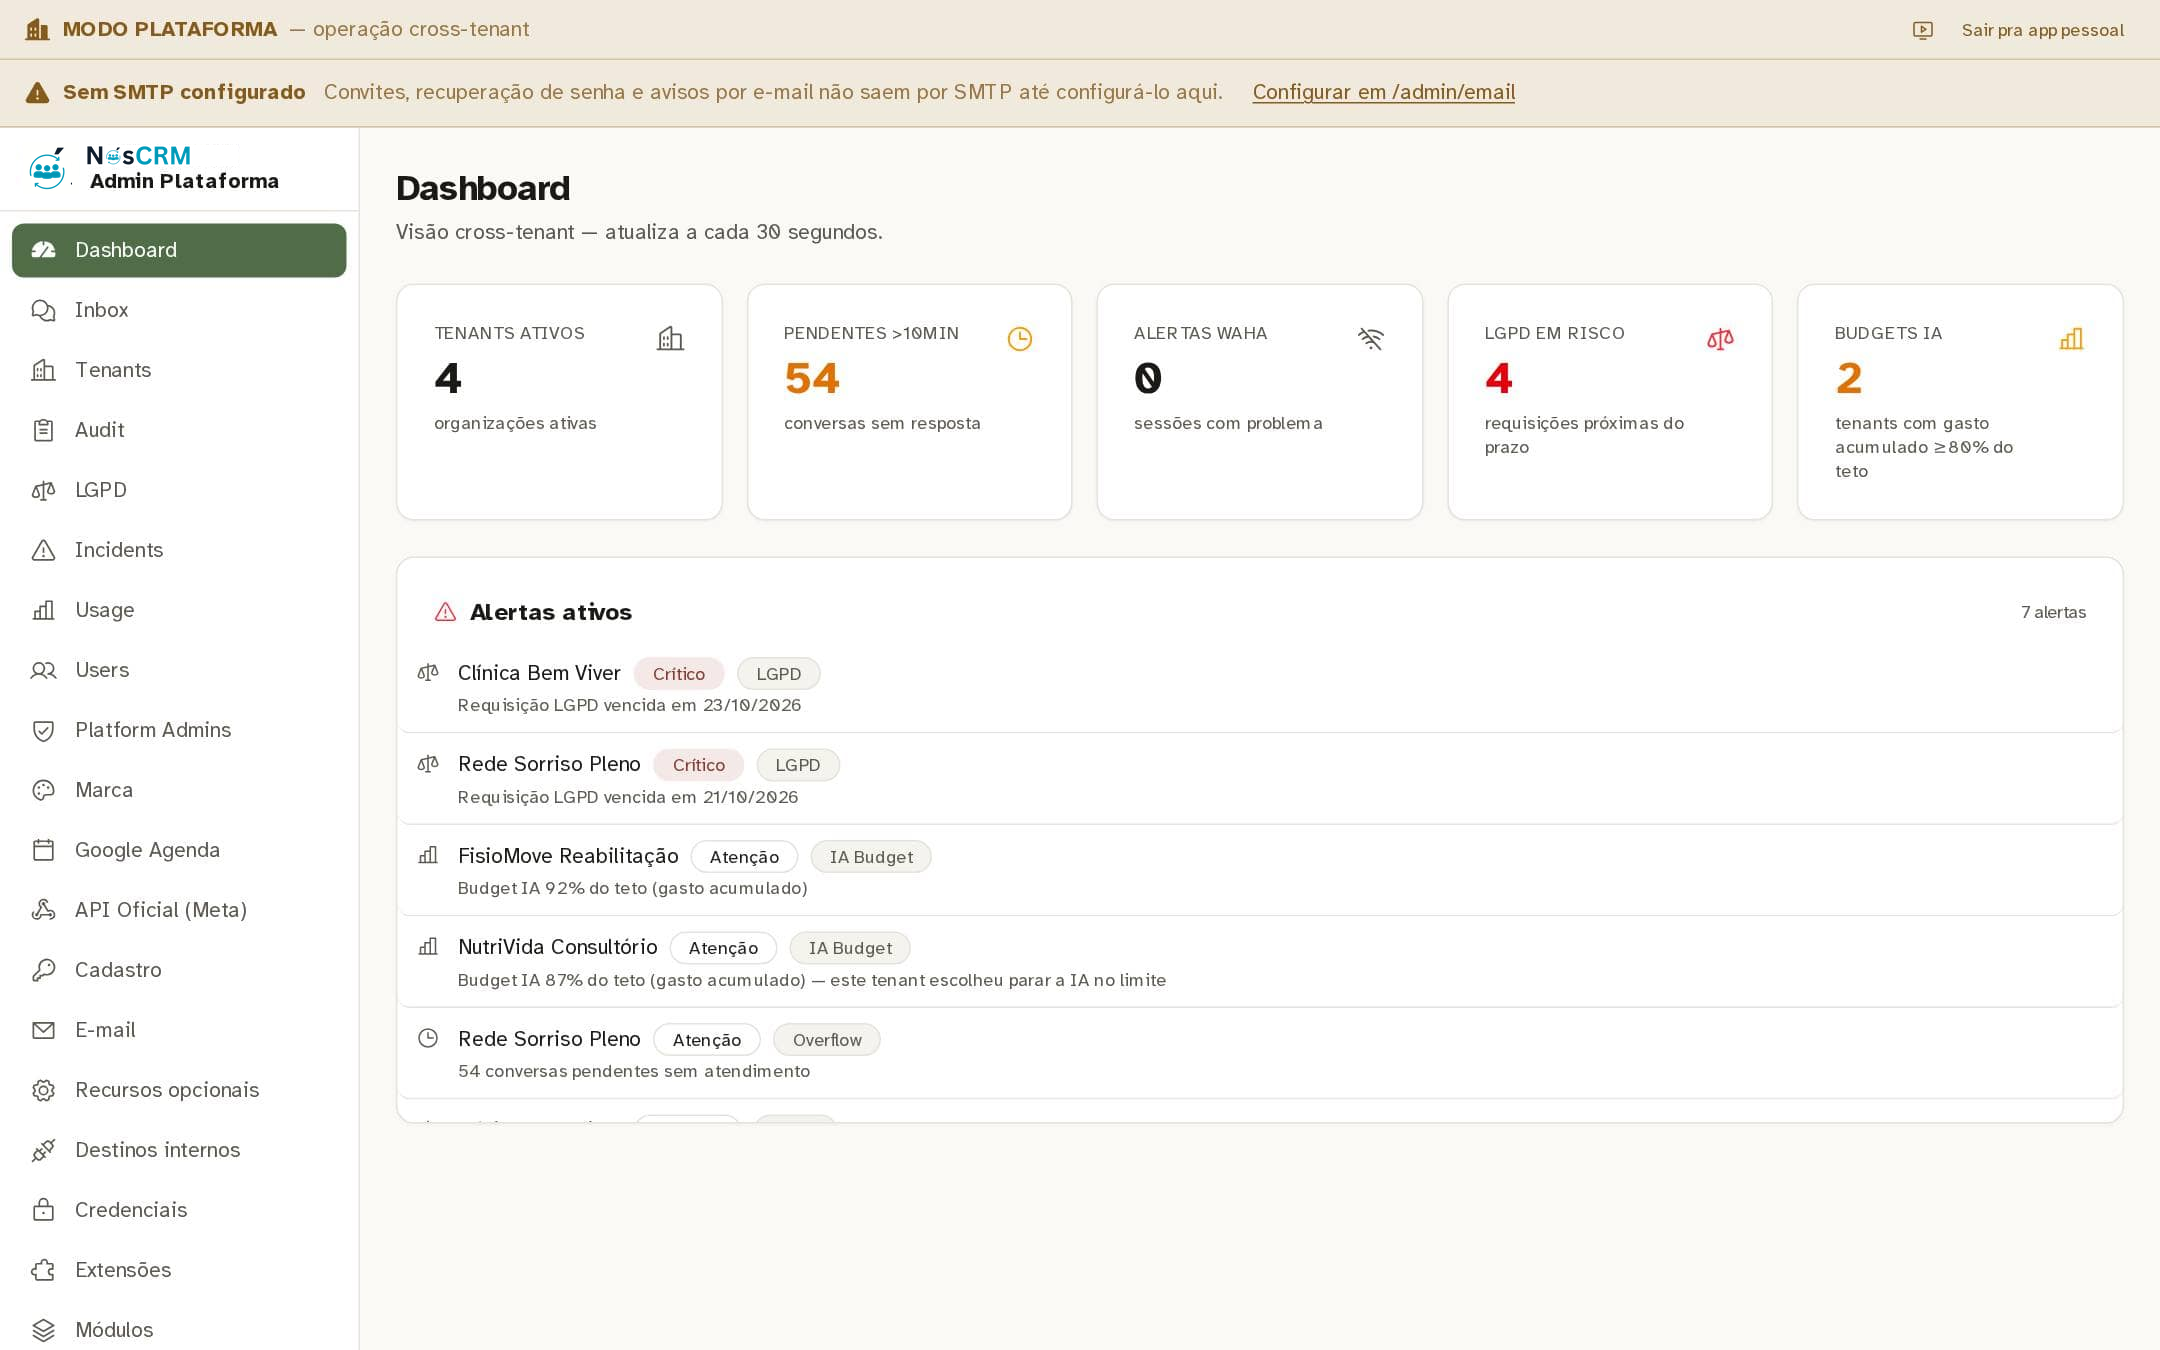The width and height of the screenshot is (2160, 1350).
Task: Click the Users people icon
Action: (43, 670)
